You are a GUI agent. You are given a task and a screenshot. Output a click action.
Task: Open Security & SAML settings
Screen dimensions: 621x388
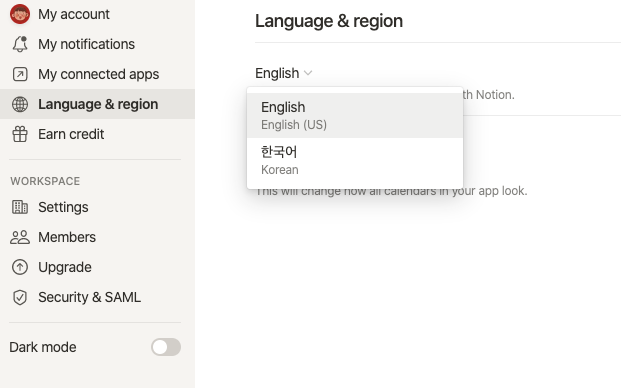pyautogui.click(x=97, y=297)
